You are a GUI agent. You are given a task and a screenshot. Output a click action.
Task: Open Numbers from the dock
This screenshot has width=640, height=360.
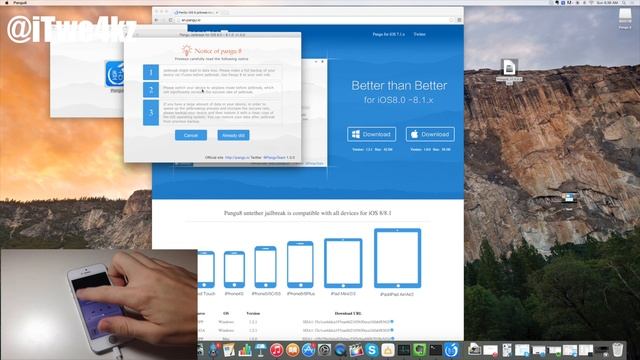(244, 350)
